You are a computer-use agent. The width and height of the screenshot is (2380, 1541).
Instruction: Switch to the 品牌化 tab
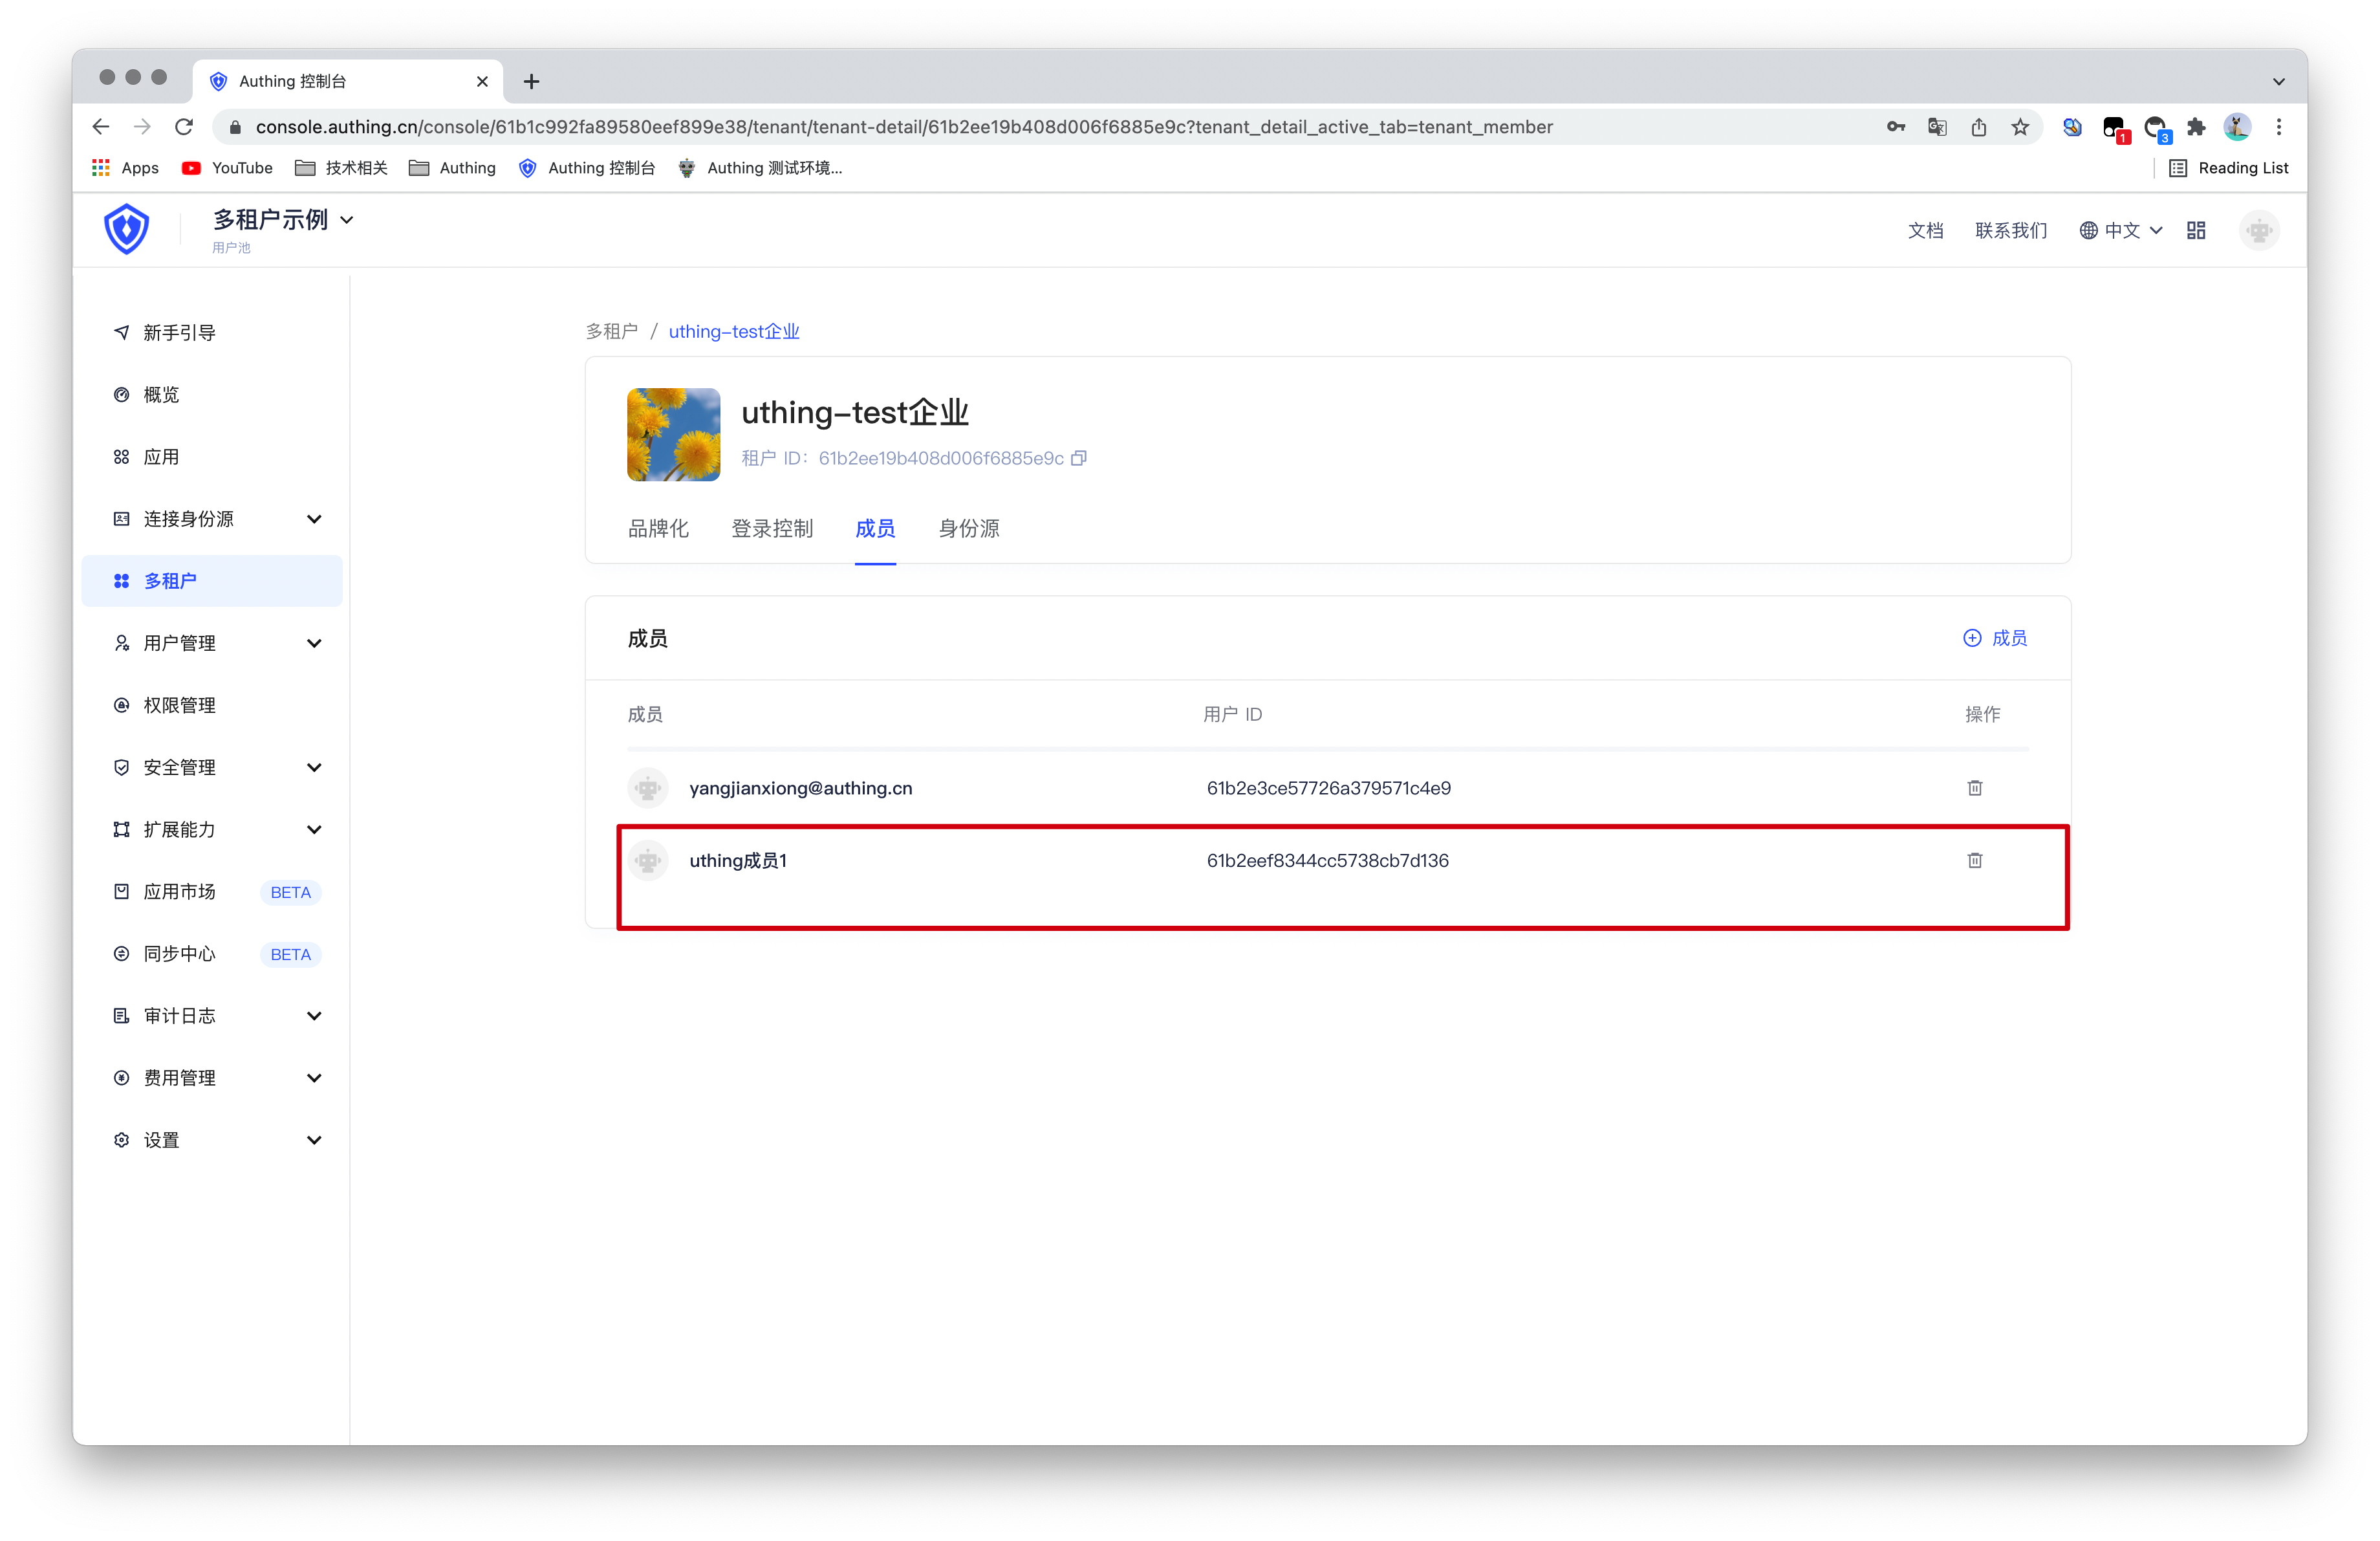point(658,528)
